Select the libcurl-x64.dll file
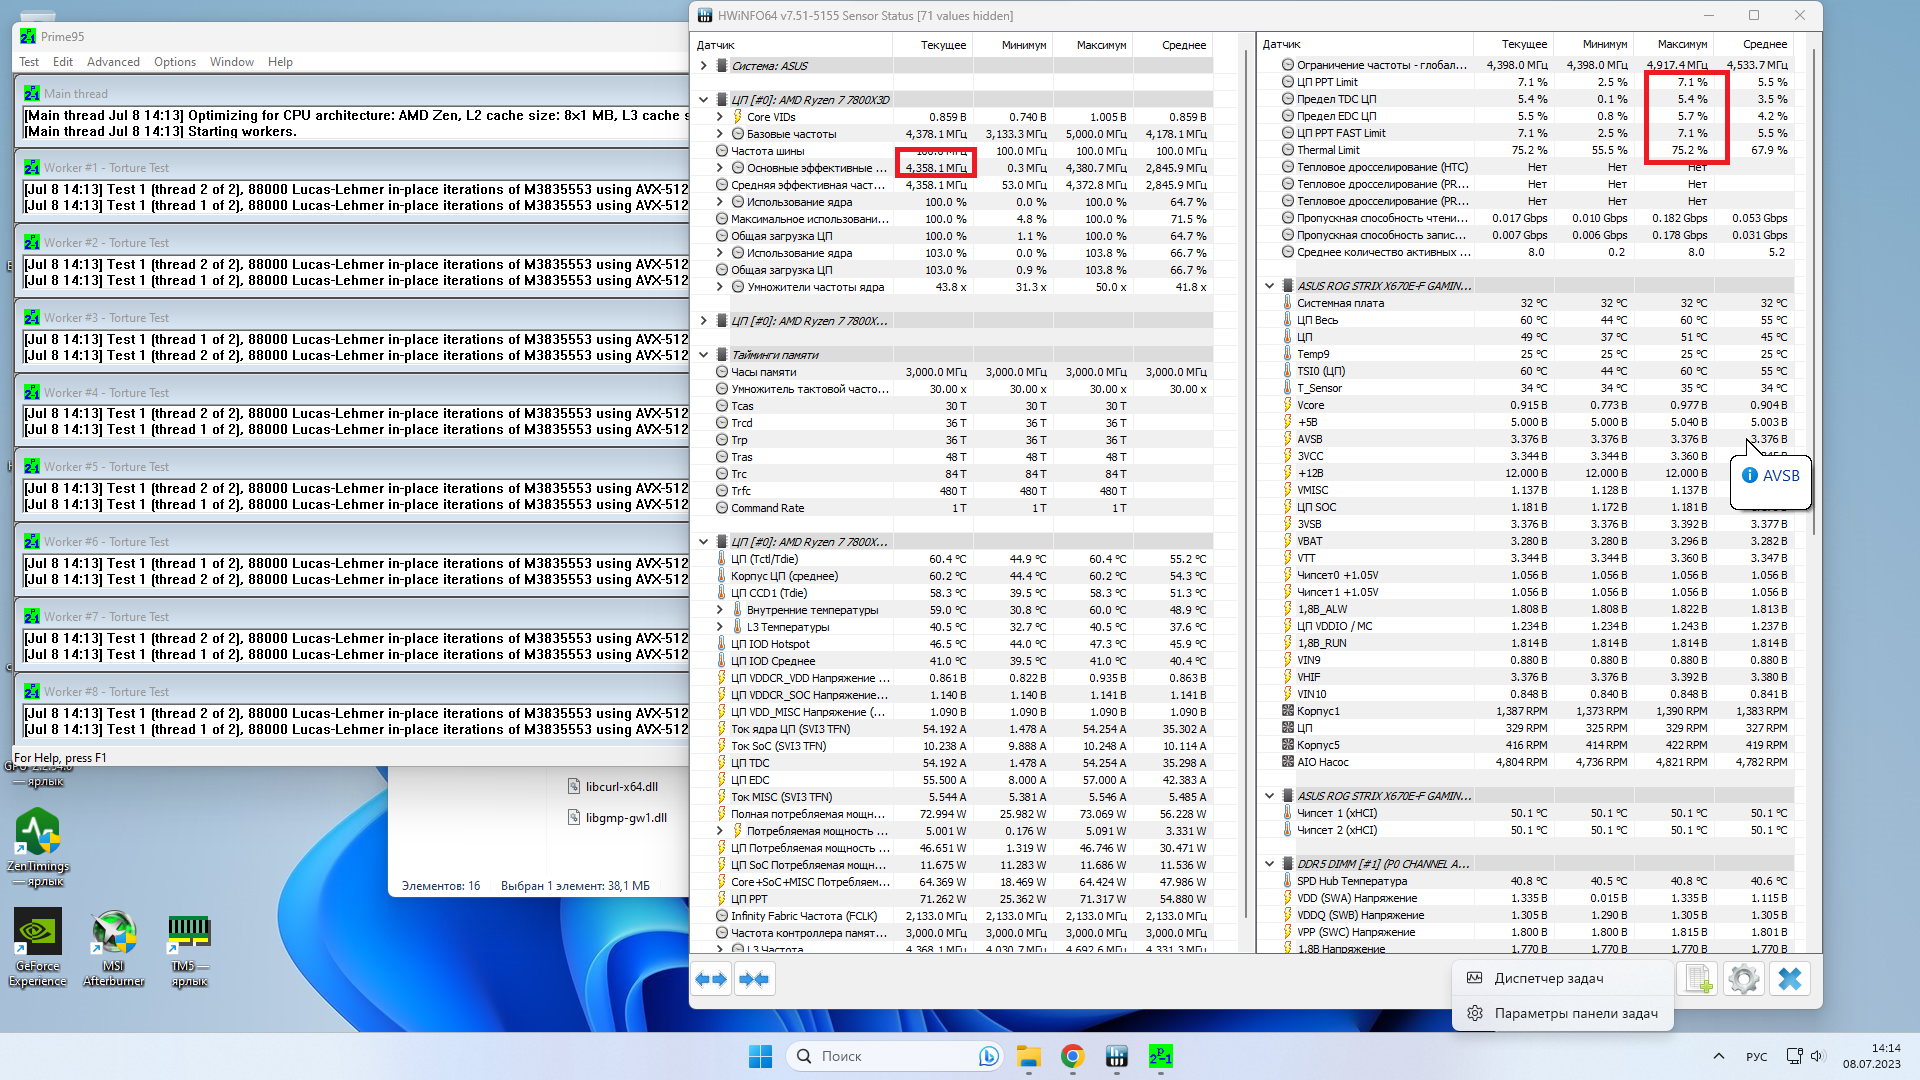Screen dimensions: 1920x1080 coord(621,786)
